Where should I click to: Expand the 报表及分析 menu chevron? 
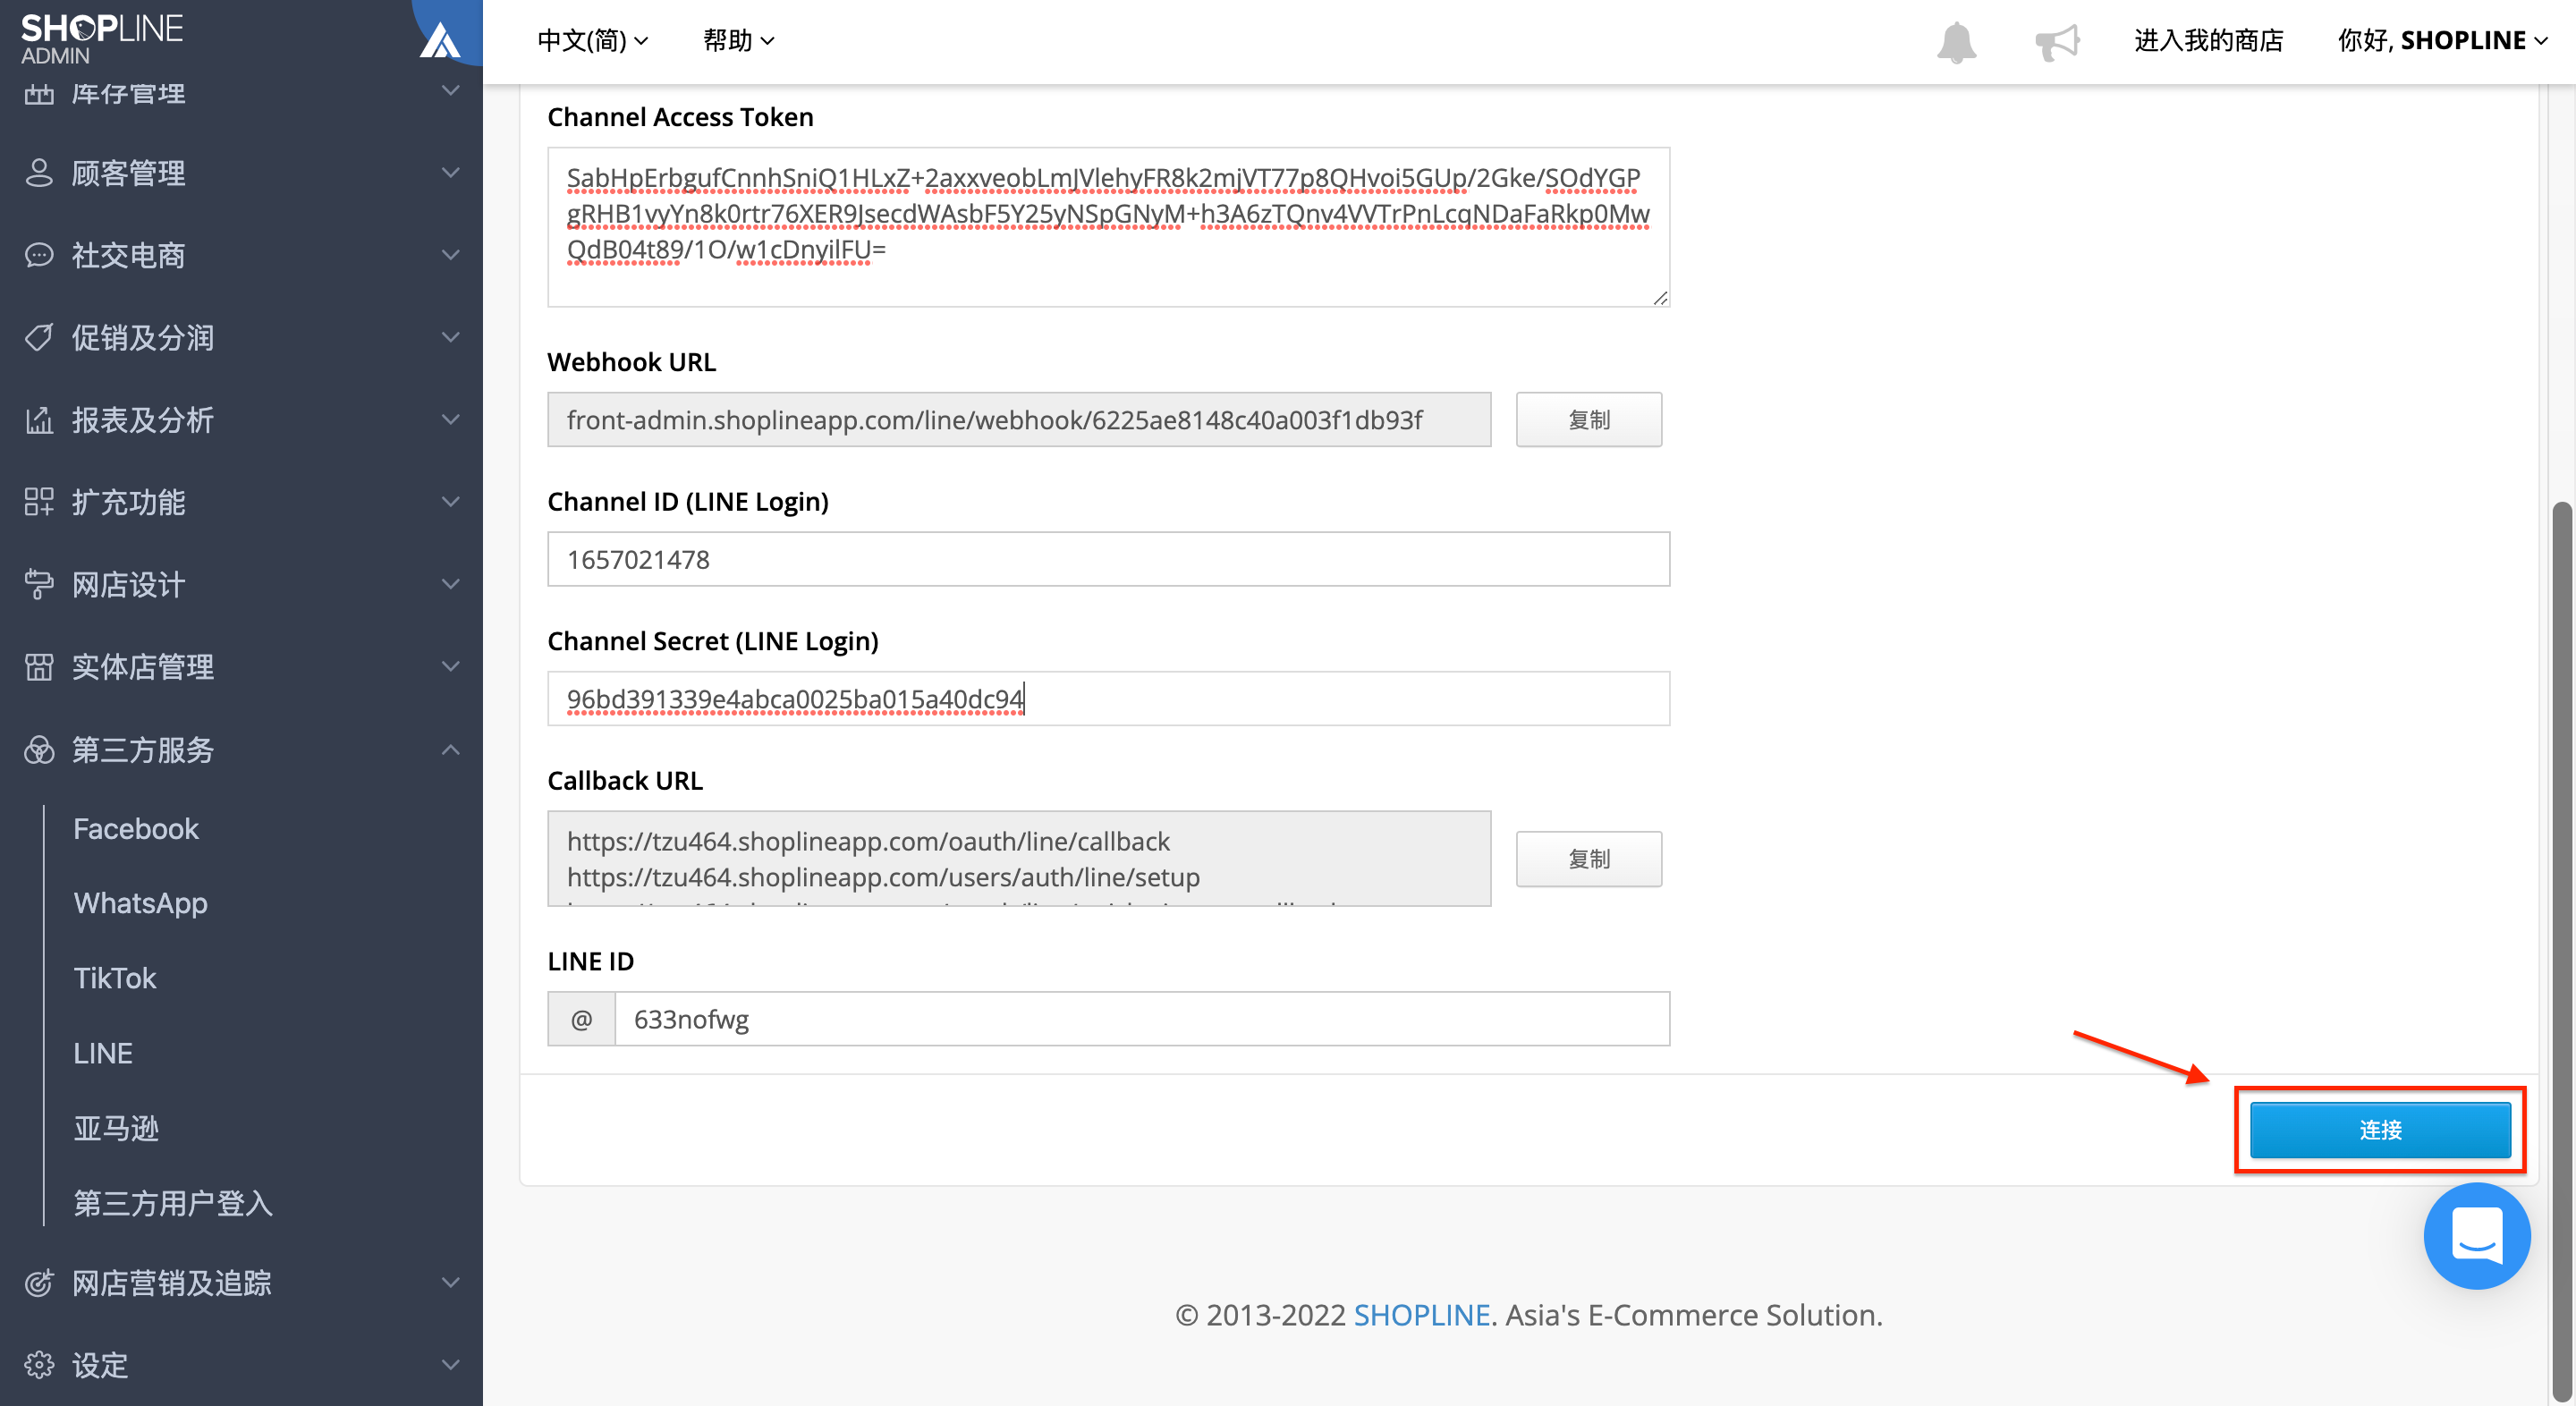[x=451, y=420]
